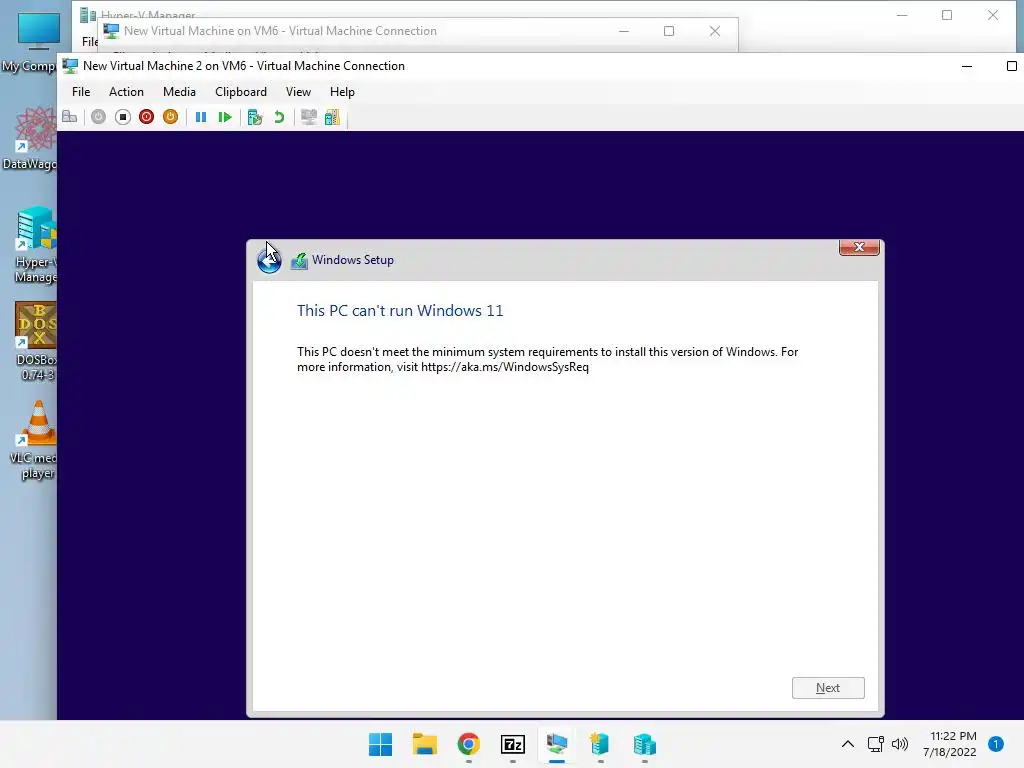Maximize the background New Virtual Machine window
Screen dimensions: 1024x768
(669, 31)
